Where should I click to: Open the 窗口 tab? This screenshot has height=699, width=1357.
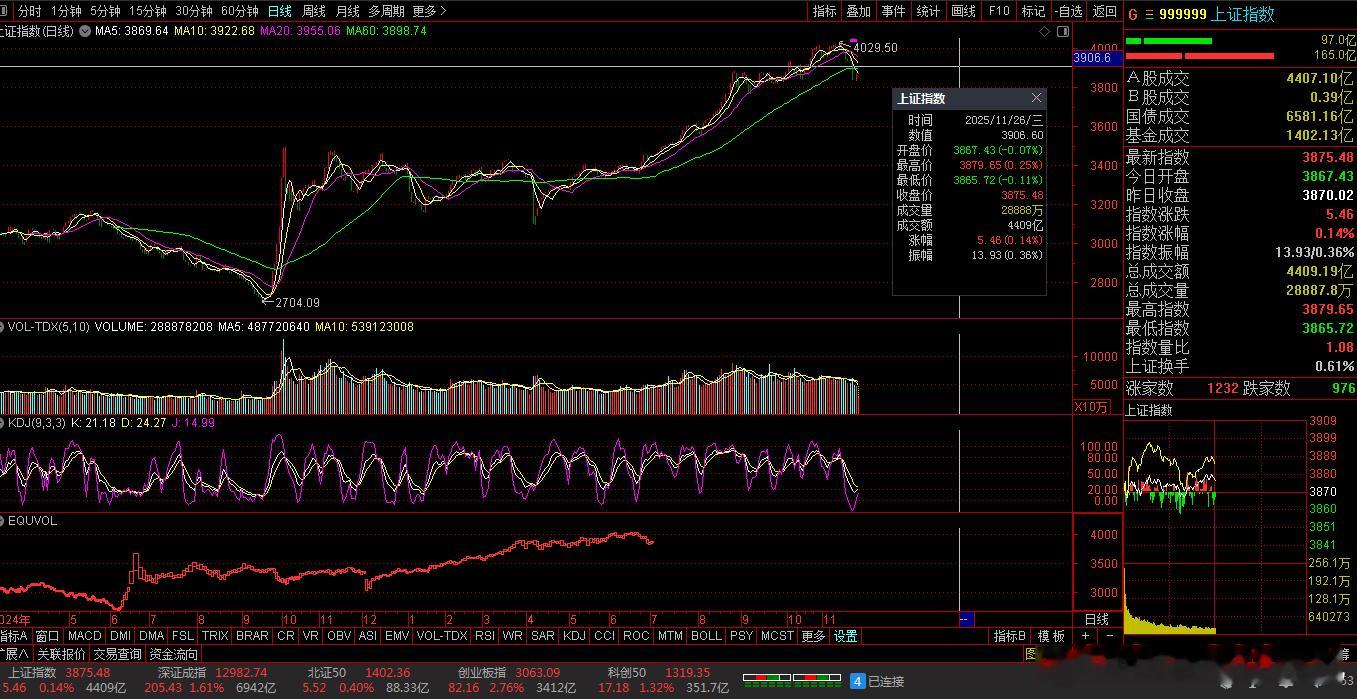click(x=47, y=636)
